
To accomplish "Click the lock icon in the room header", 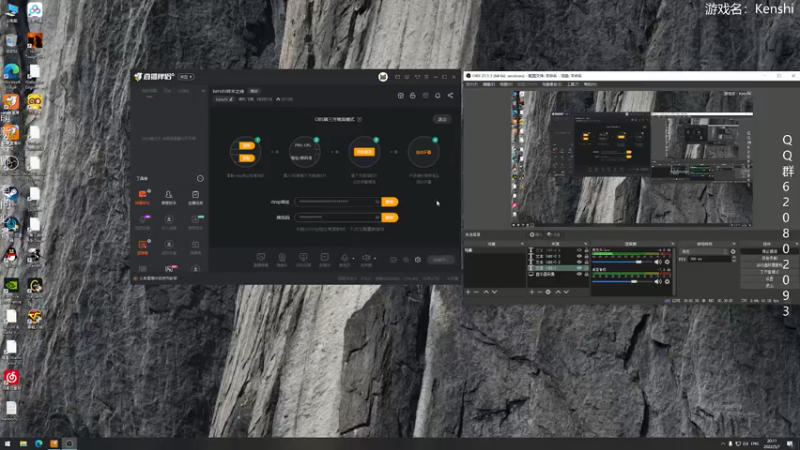I will click(x=413, y=95).
